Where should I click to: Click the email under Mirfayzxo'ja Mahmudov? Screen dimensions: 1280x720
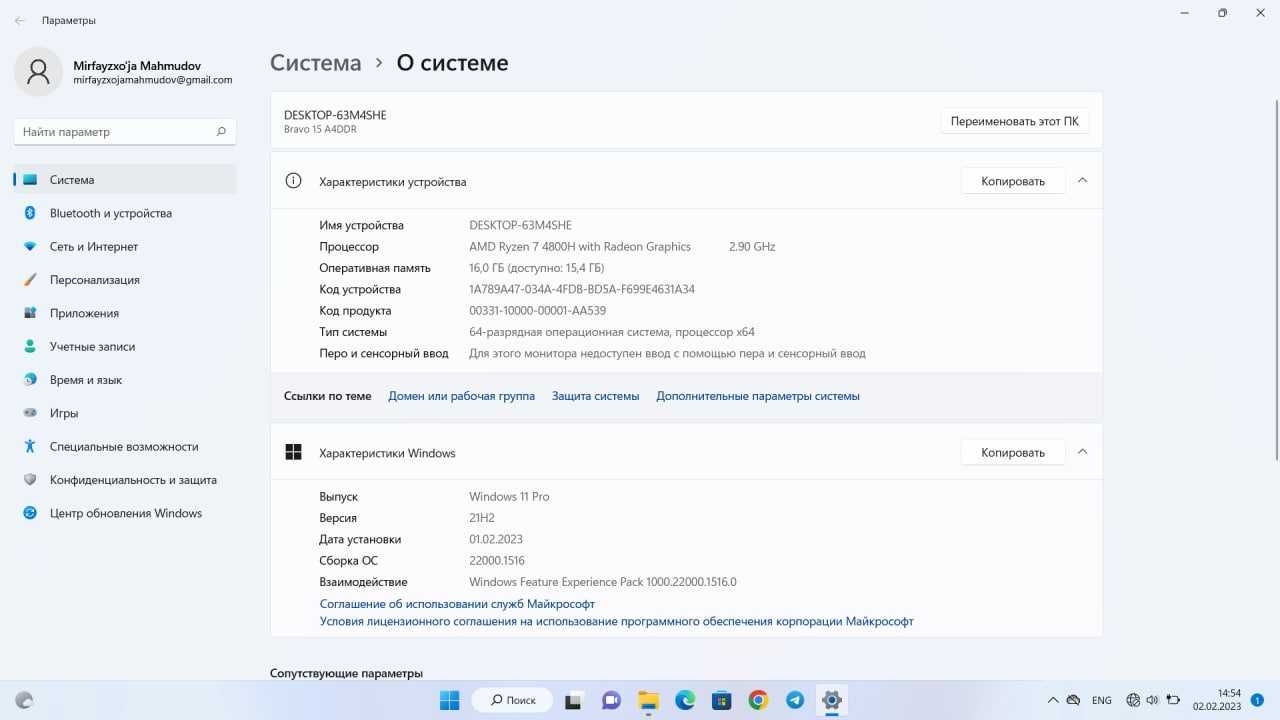153,80
